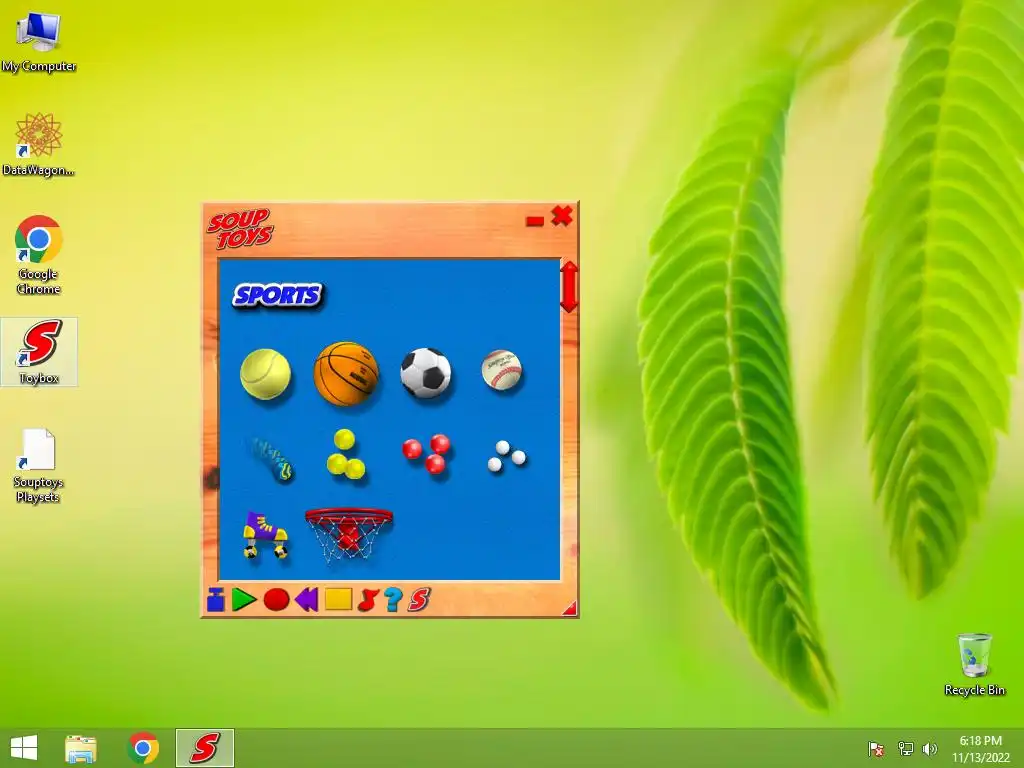
Task: Choose the blue football boot toy
Action: coord(271,459)
